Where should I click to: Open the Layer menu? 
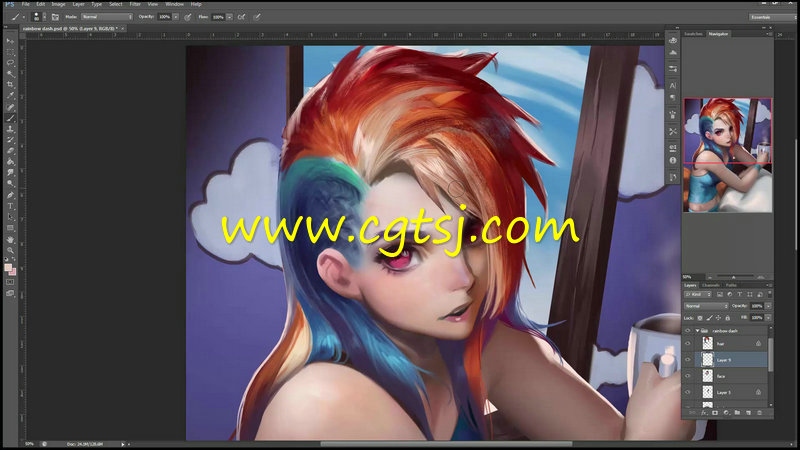pyautogui.click(x=78, y=4)
